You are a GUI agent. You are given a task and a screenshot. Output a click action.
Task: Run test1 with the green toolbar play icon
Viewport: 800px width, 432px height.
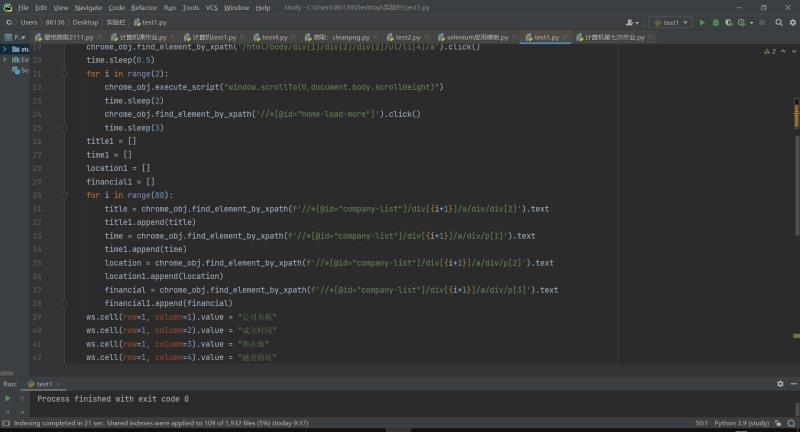pyautogui.click(x=702, y=22)
